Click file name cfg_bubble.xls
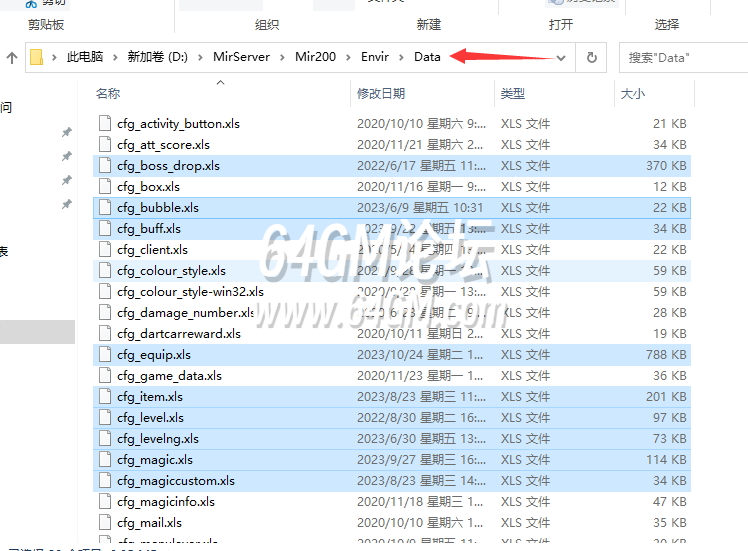The image size is (748, 551). (158, 208)
